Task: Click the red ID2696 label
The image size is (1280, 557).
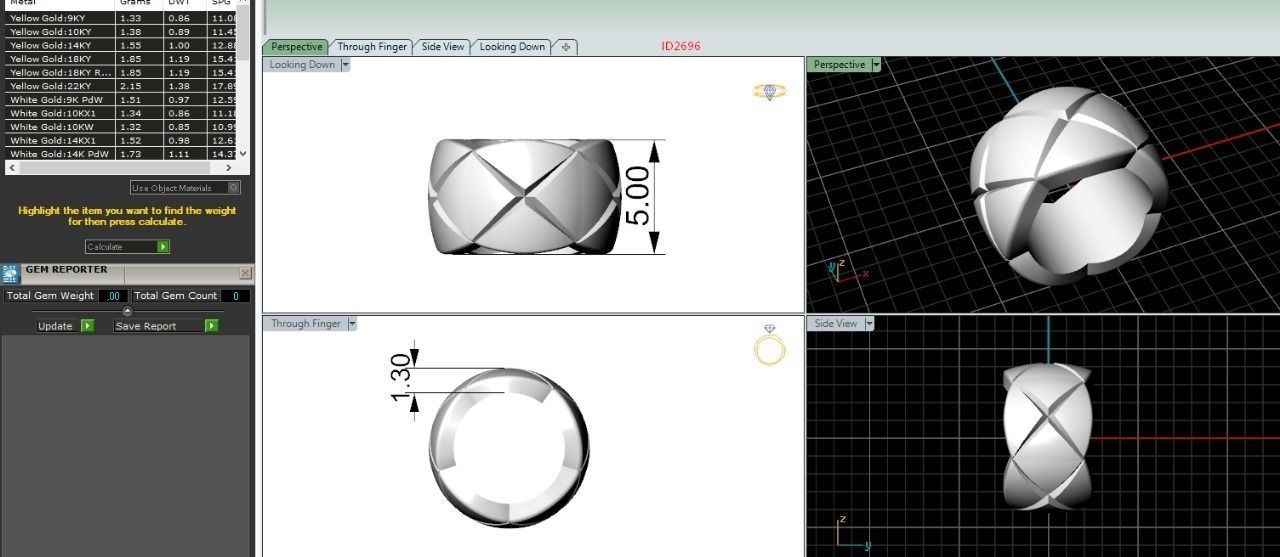Action: (x=681, y=46)
